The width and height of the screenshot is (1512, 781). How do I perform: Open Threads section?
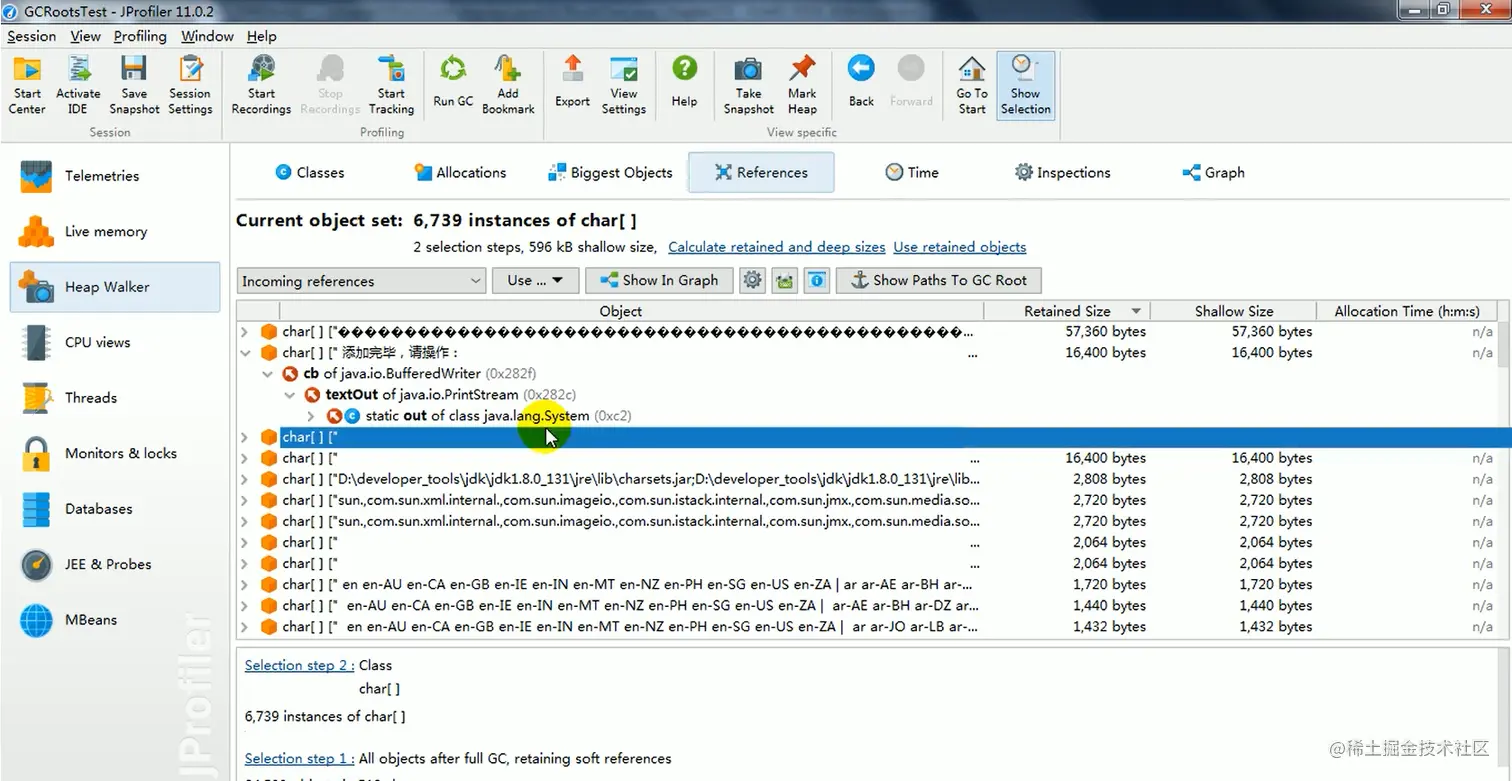click(115, 398)
